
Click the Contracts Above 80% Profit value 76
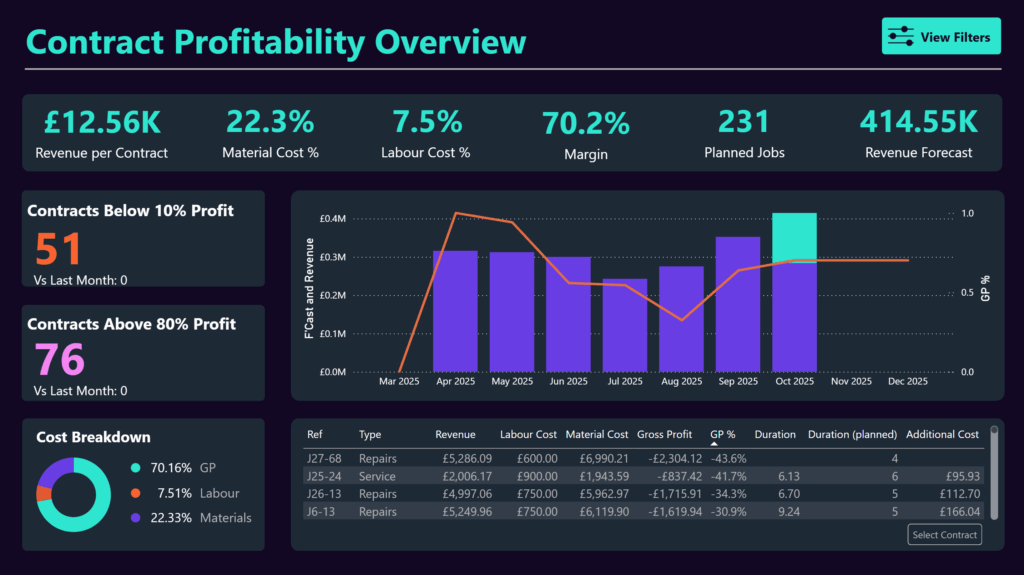tap(60, 360)
